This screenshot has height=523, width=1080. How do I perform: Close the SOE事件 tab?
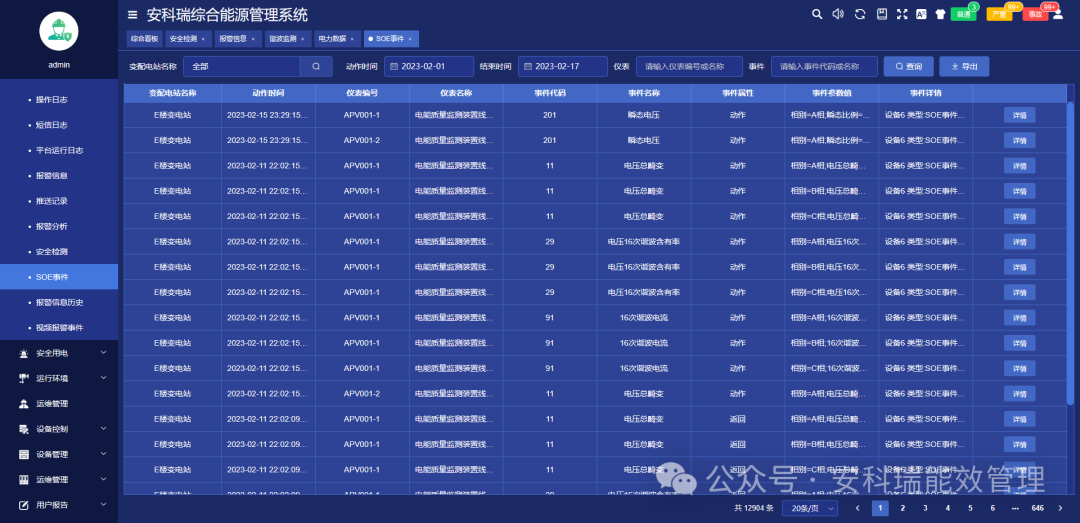(x=410, y=39)
